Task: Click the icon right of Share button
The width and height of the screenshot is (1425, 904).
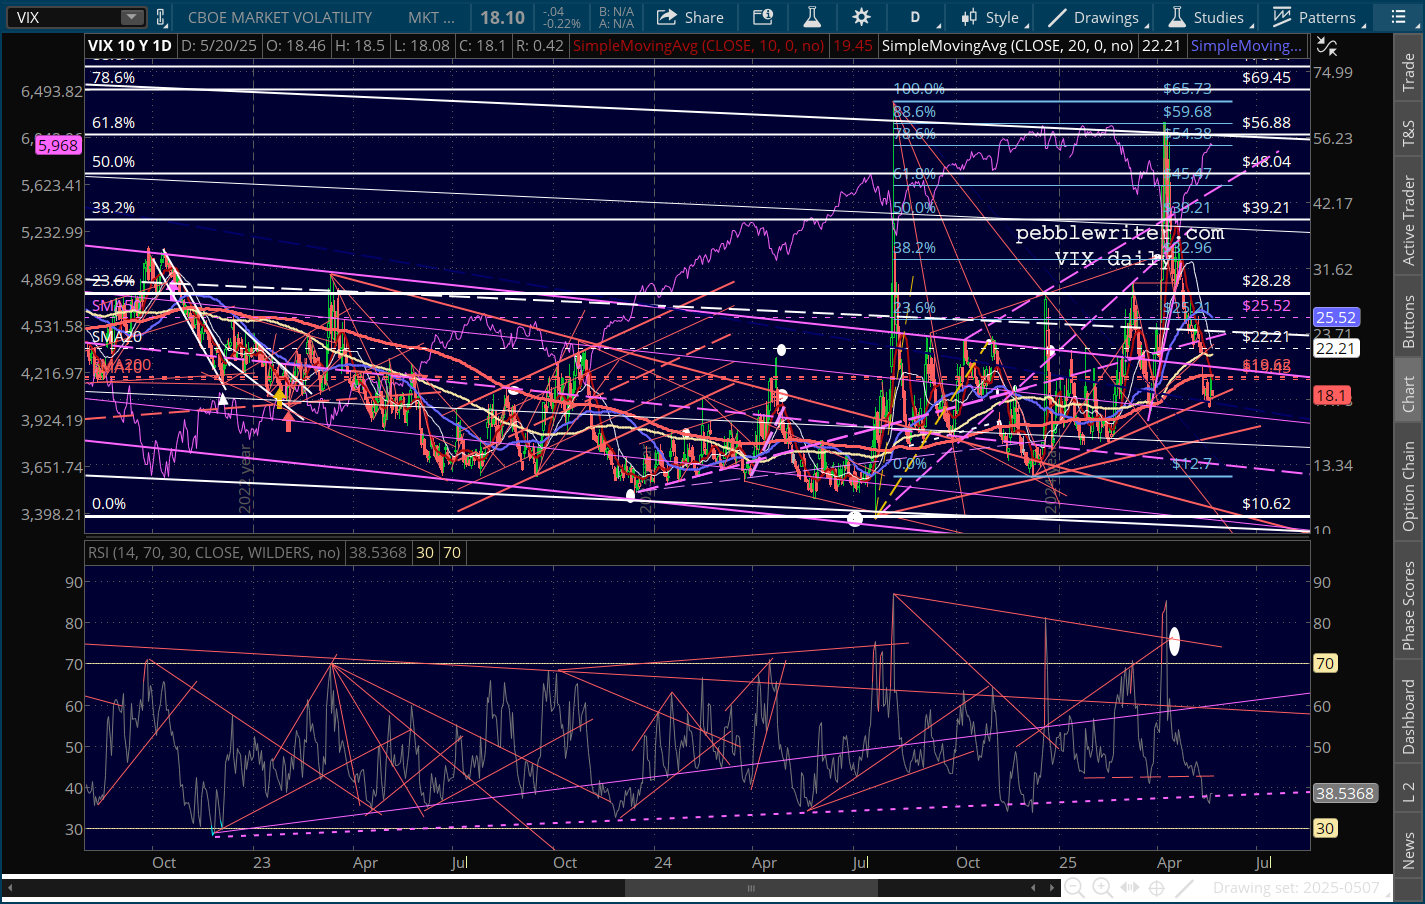Action: pos(763,17)
